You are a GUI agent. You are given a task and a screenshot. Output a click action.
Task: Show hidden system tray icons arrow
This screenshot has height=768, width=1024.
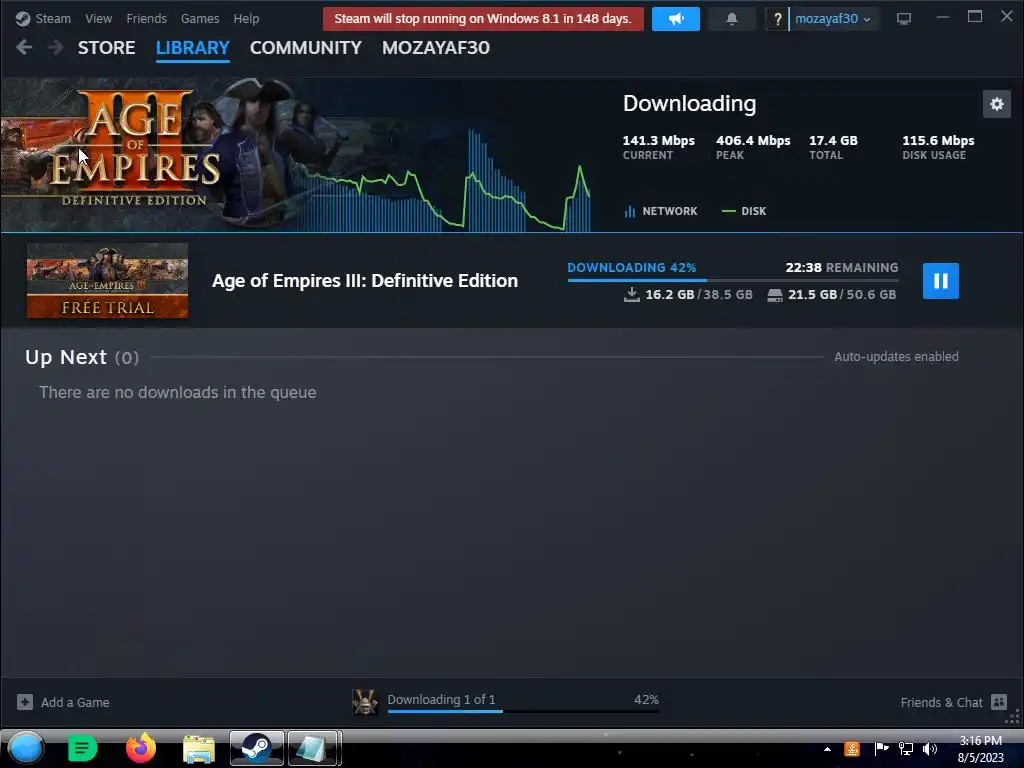(x=827, y=749)
